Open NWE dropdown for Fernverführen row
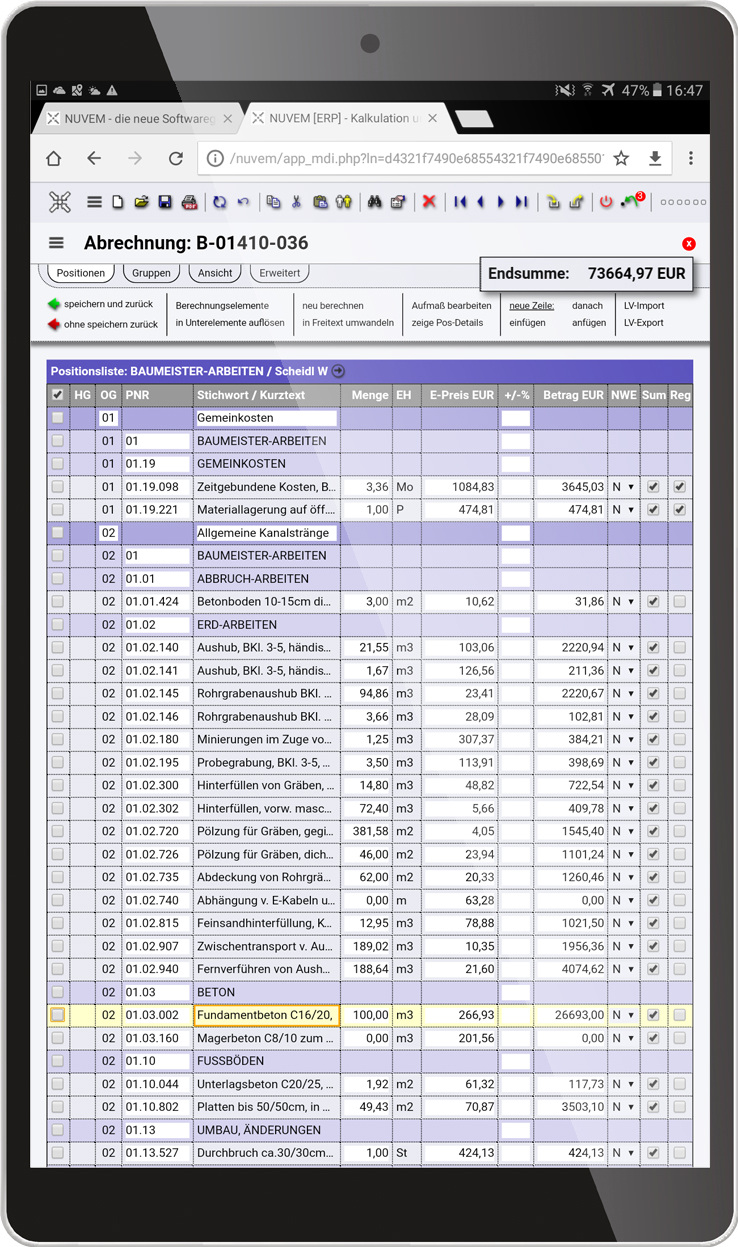Image resolution: width=738 pixels, height=1247 pixels. [x=623, y=969]
